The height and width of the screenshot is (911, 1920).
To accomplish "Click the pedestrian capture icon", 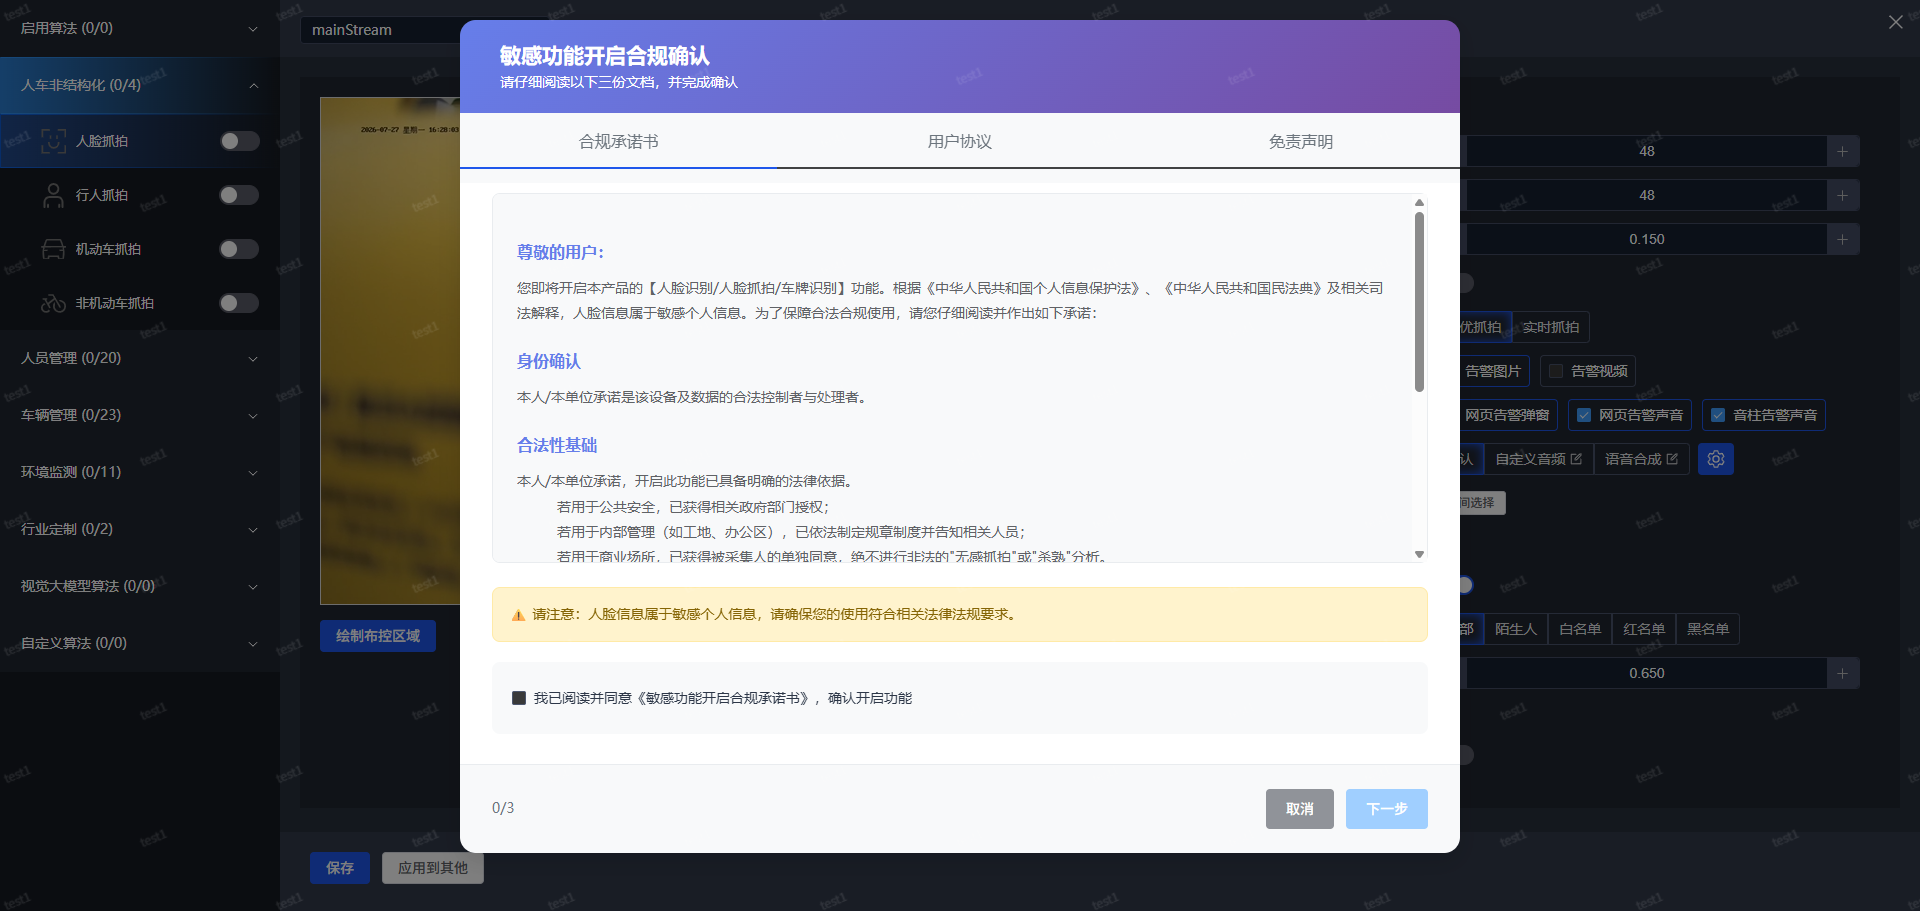I will point(53,195).
